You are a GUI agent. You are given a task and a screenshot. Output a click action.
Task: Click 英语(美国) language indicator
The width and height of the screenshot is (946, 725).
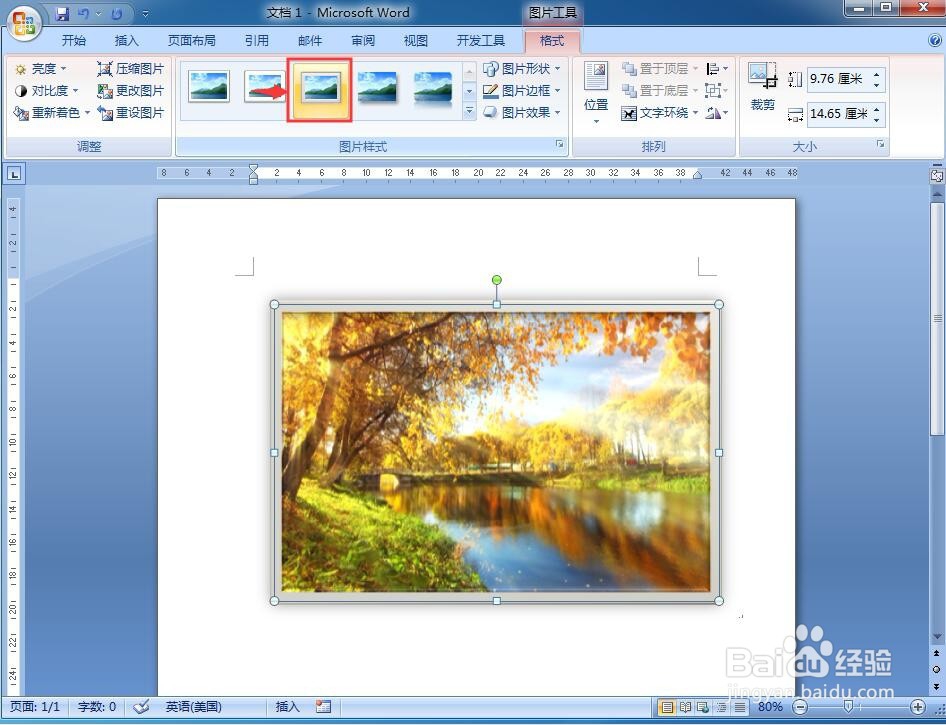194,706
